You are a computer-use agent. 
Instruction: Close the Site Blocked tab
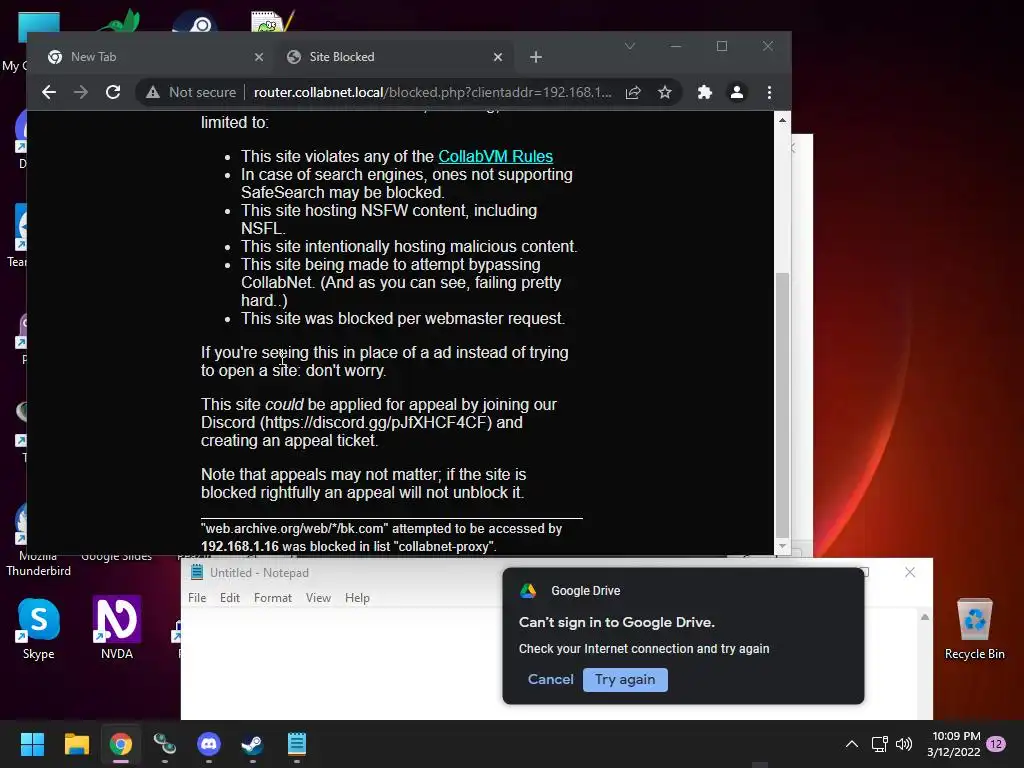(498, 57)
